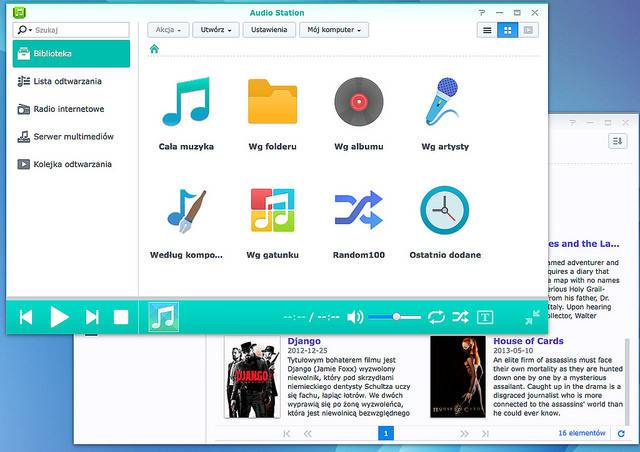Skip to previous track

click(x=26, y=317)
